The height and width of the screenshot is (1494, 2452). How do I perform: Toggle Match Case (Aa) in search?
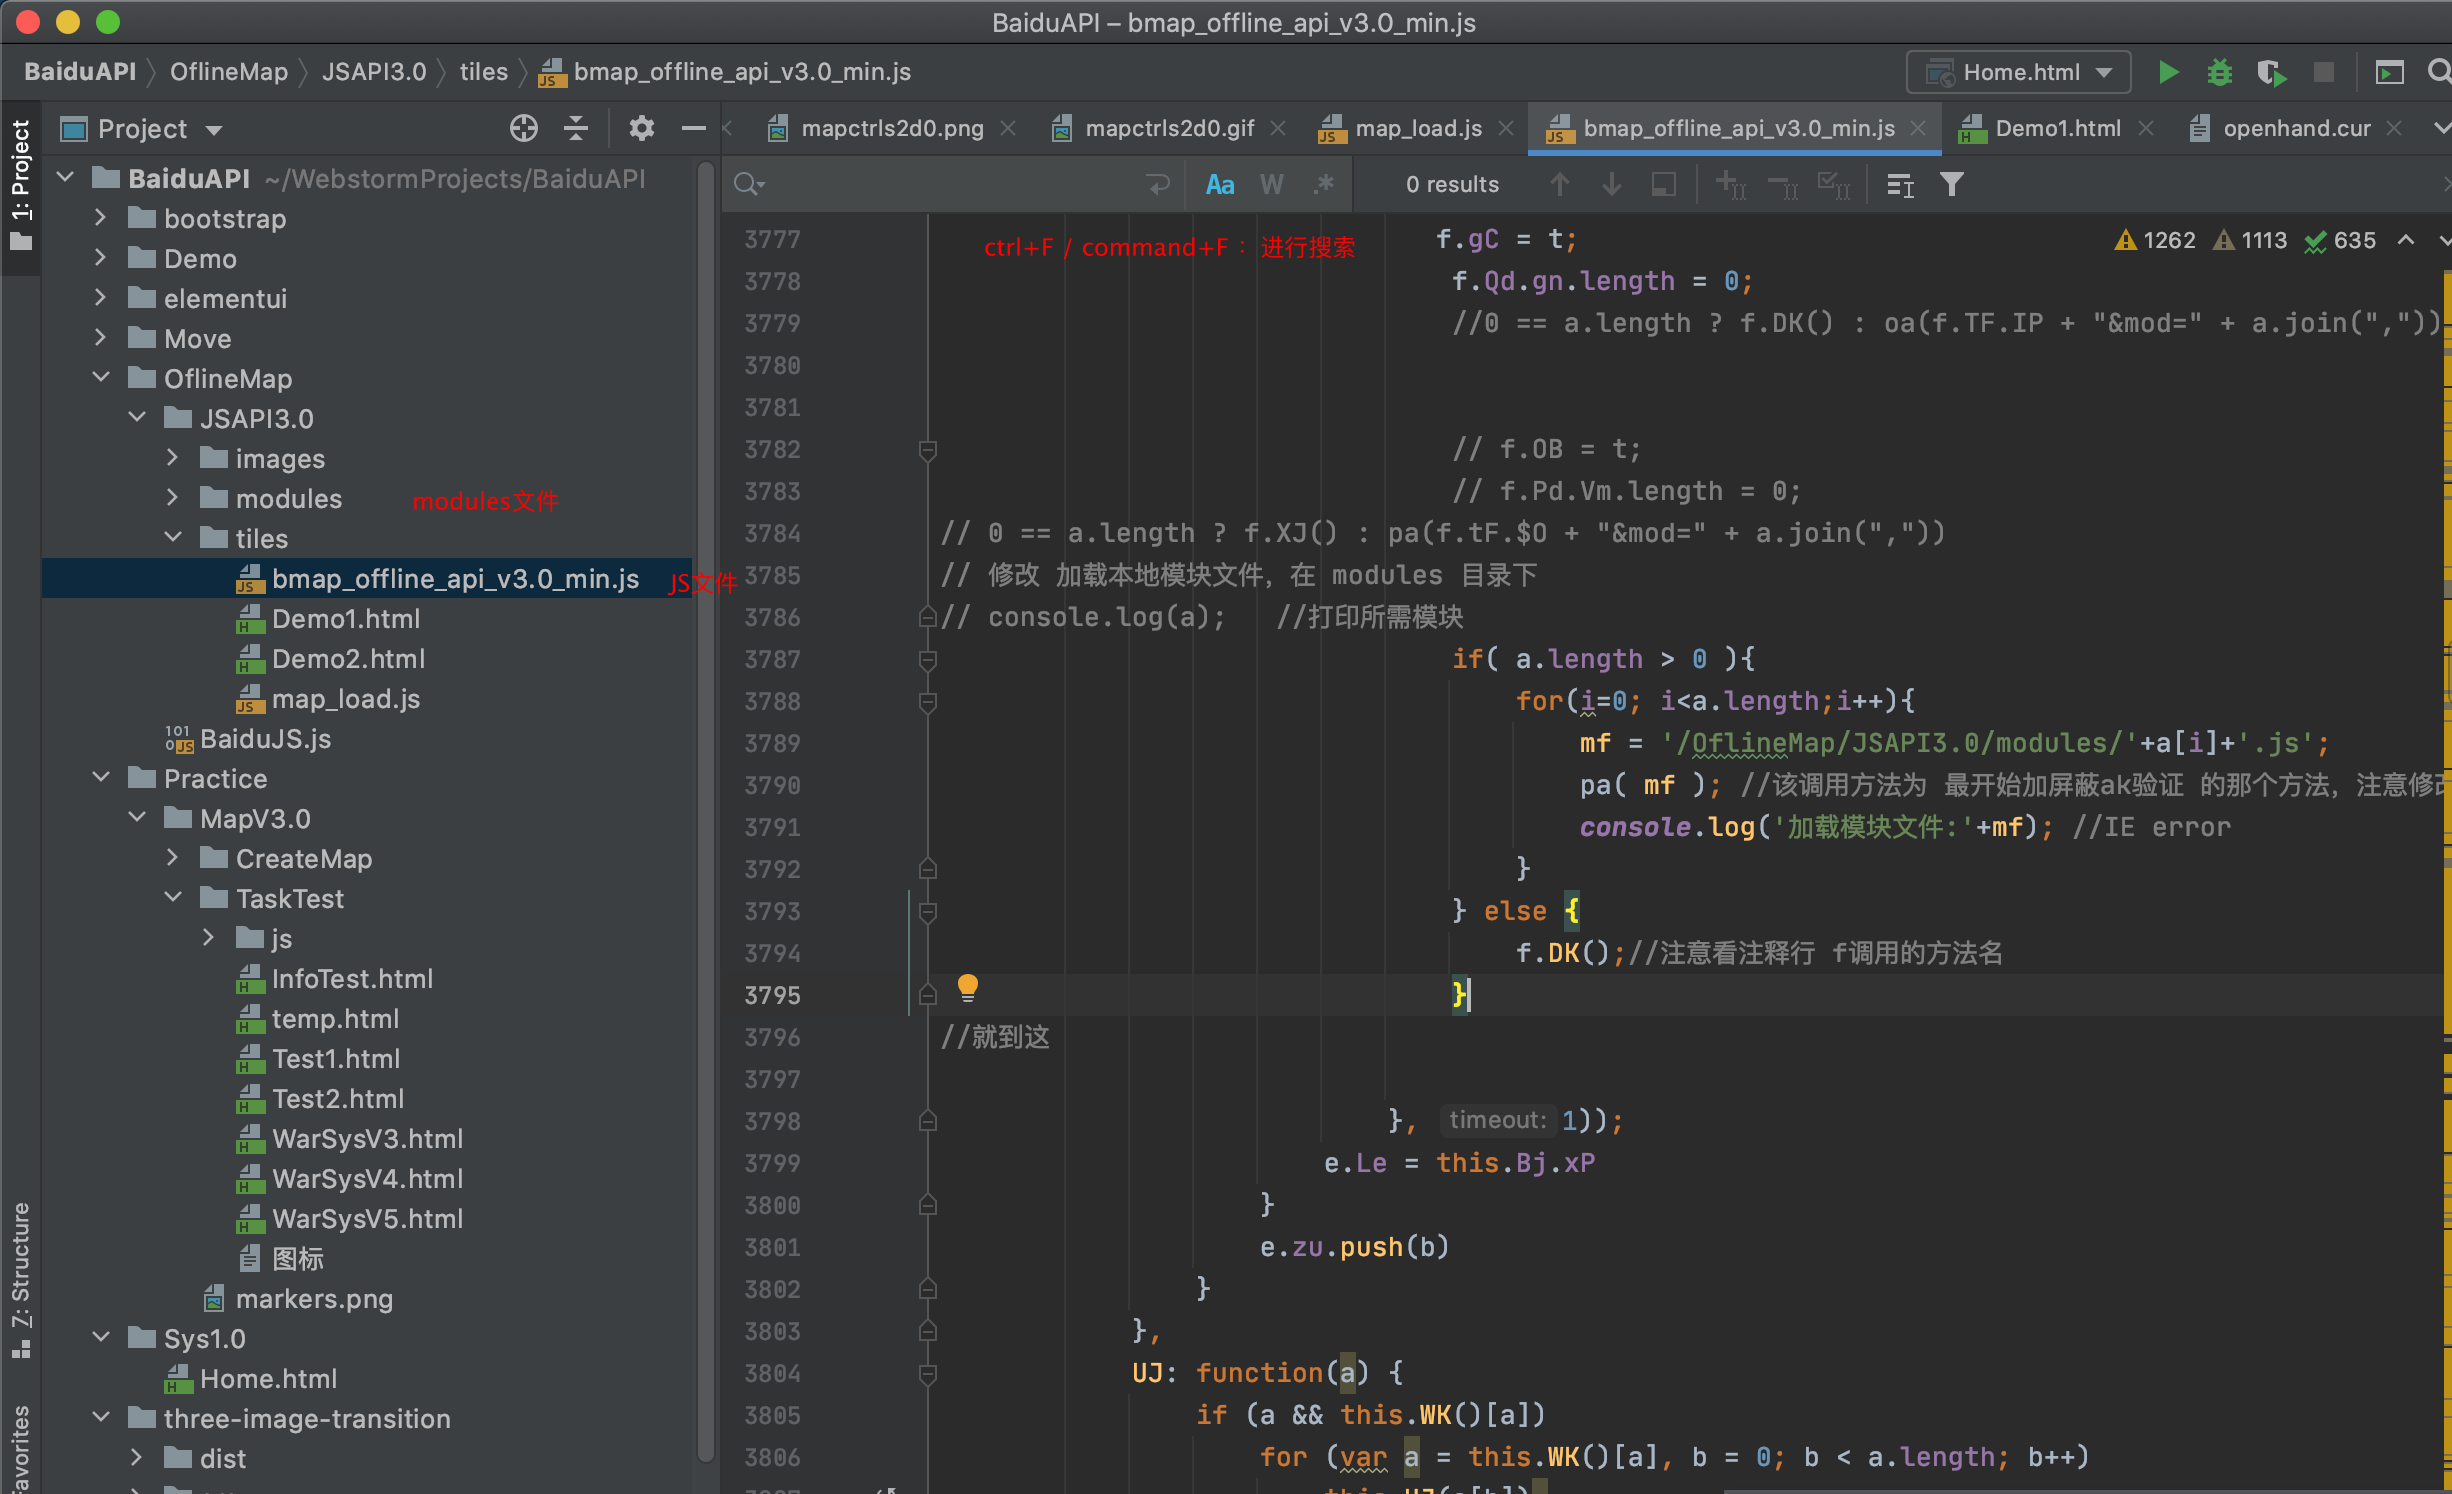[1219, 184]
